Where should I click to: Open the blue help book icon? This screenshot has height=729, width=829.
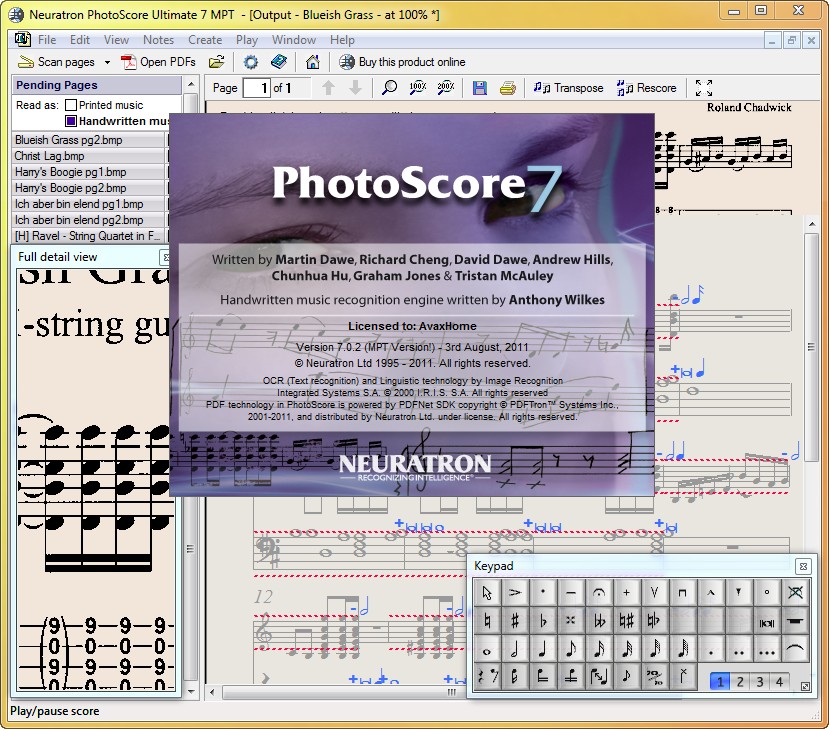pos(279,62)
